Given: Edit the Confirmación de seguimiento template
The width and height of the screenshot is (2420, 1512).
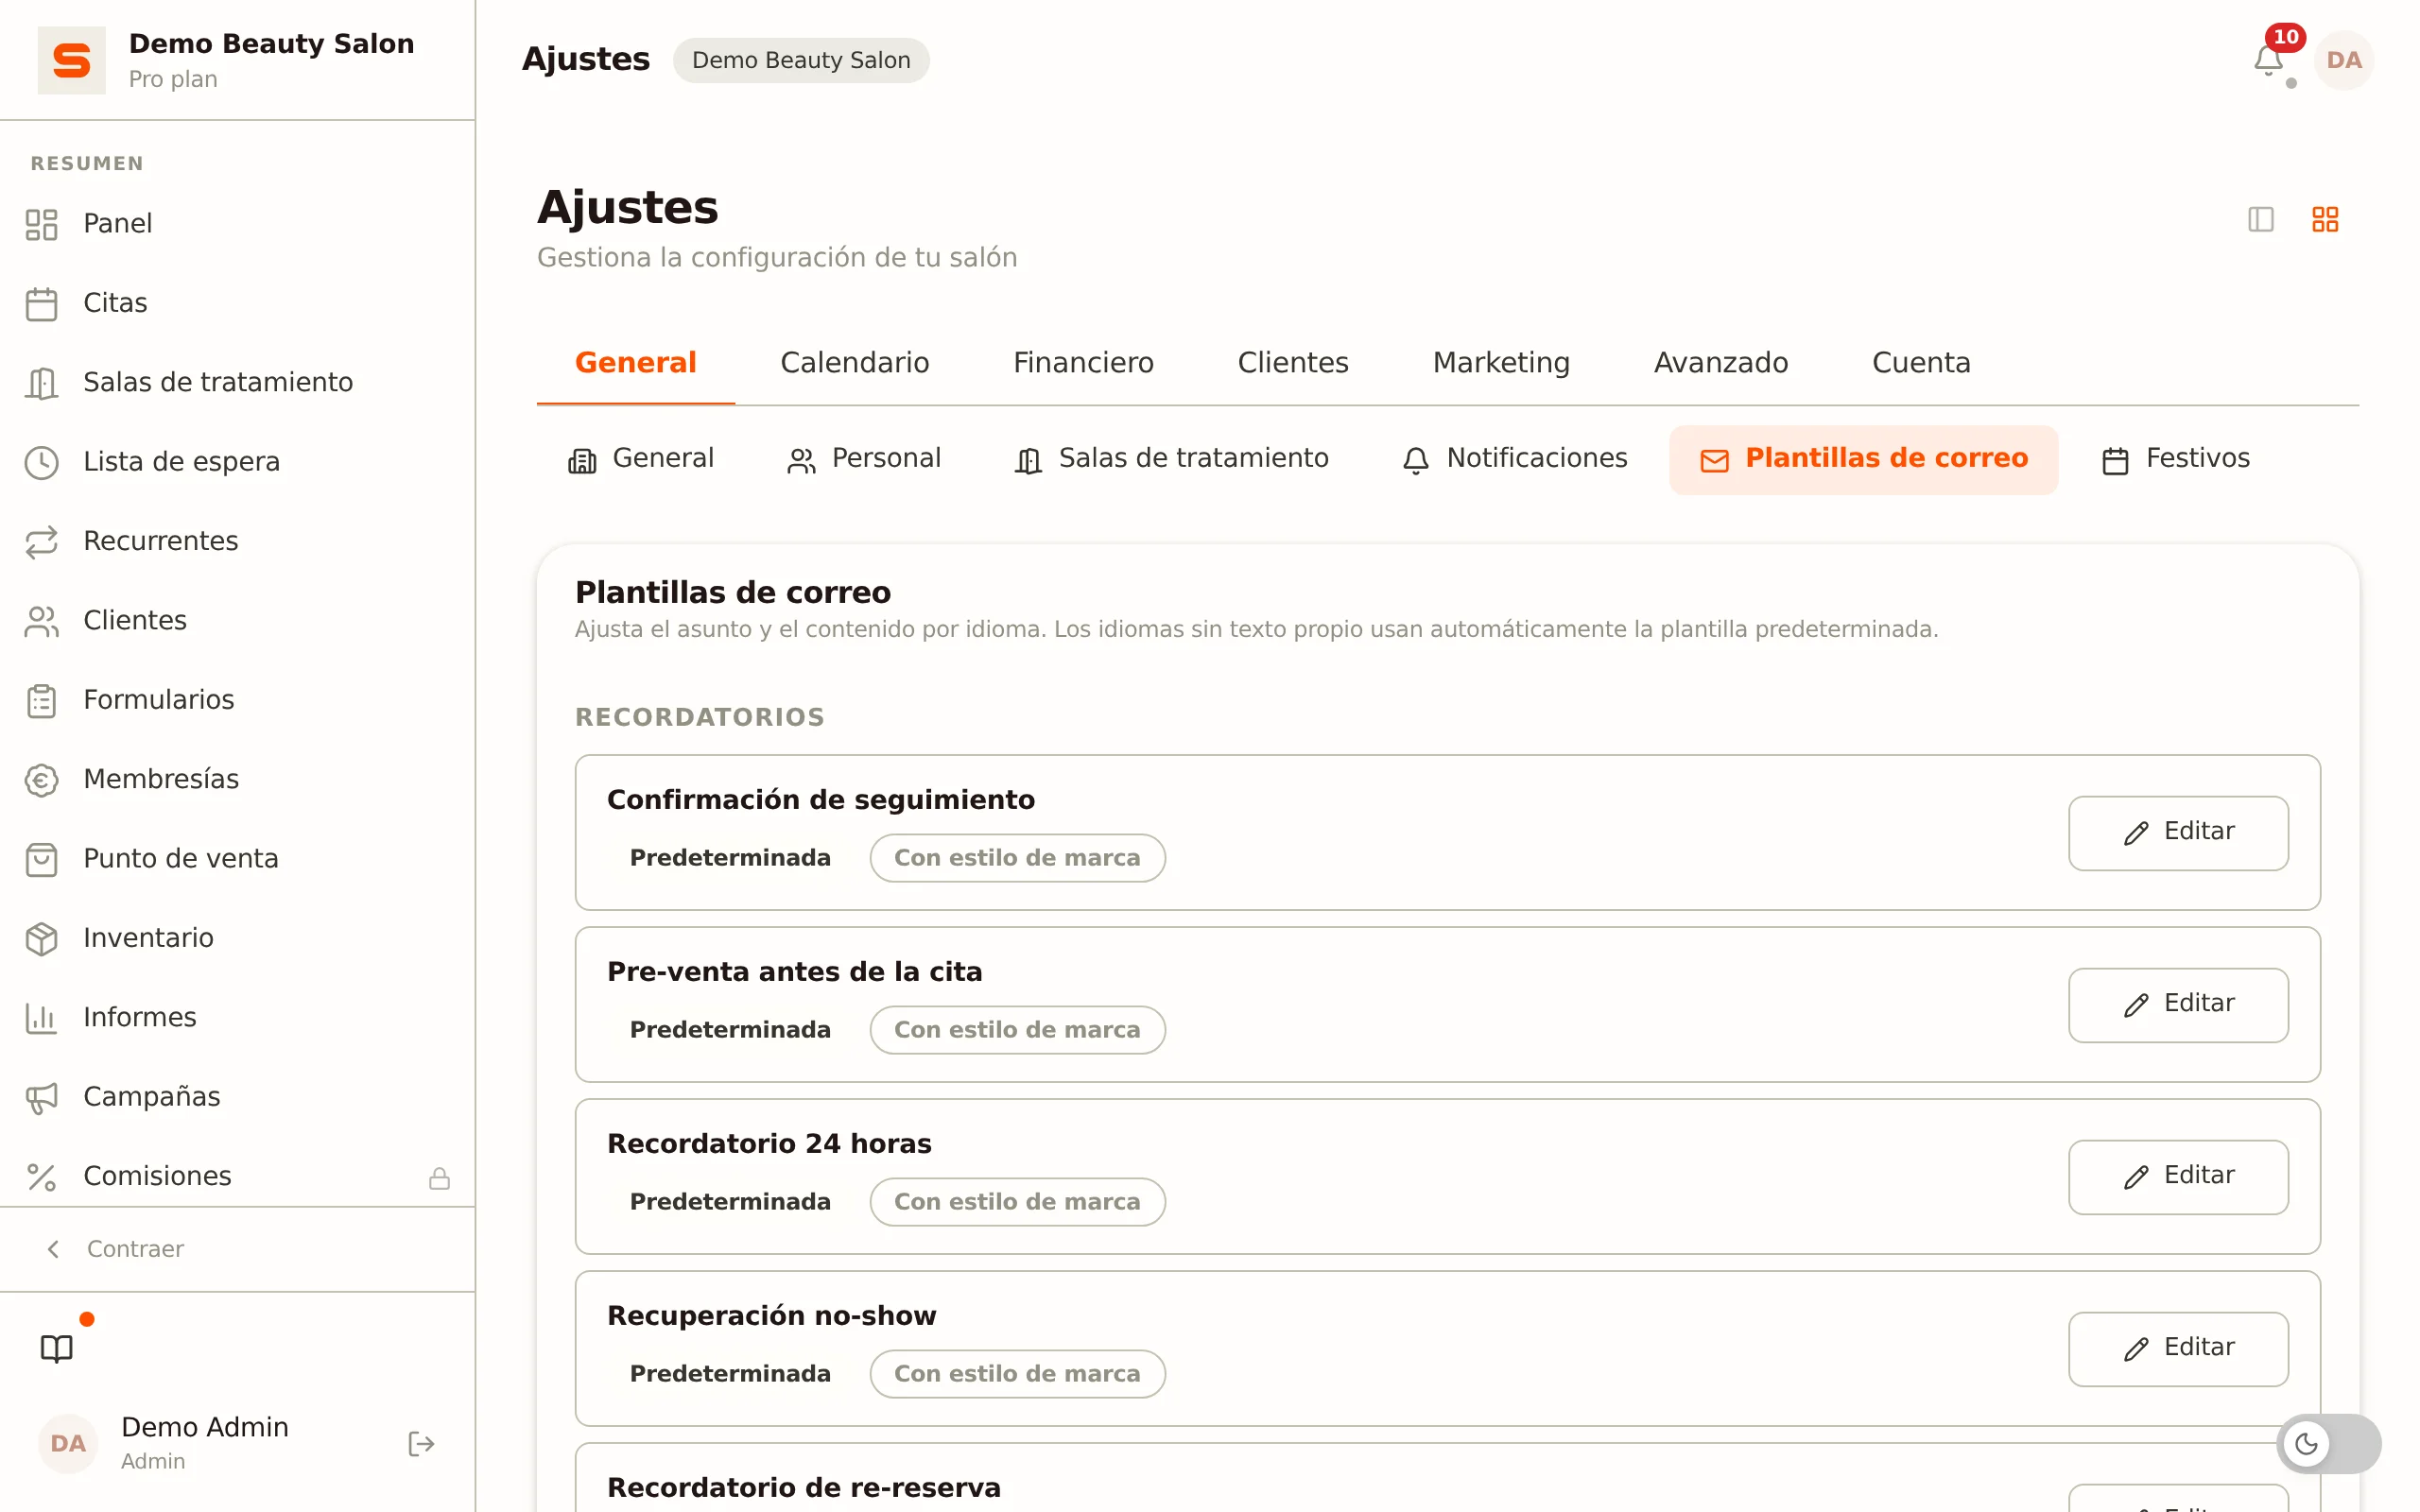Looking at the screenshot, I should [2177, 832].
